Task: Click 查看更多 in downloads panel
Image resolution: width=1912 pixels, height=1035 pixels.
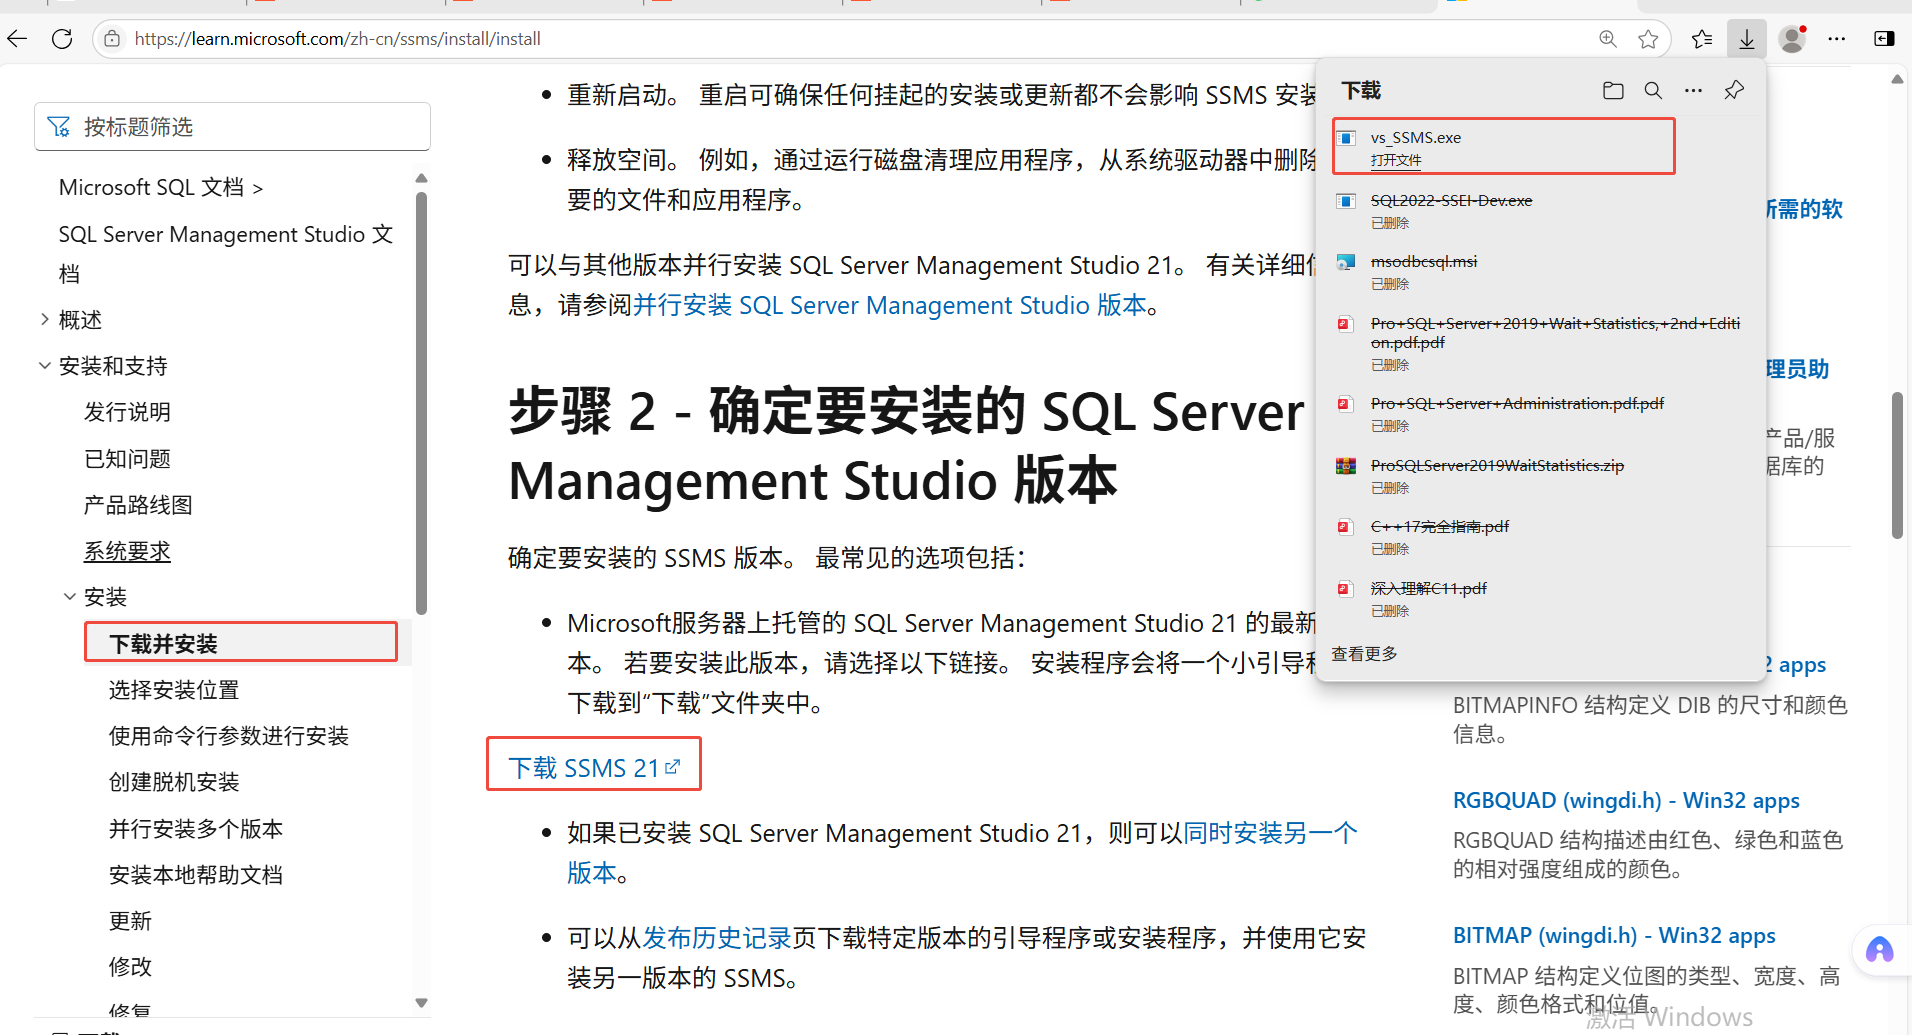Action: point(1364,653)
